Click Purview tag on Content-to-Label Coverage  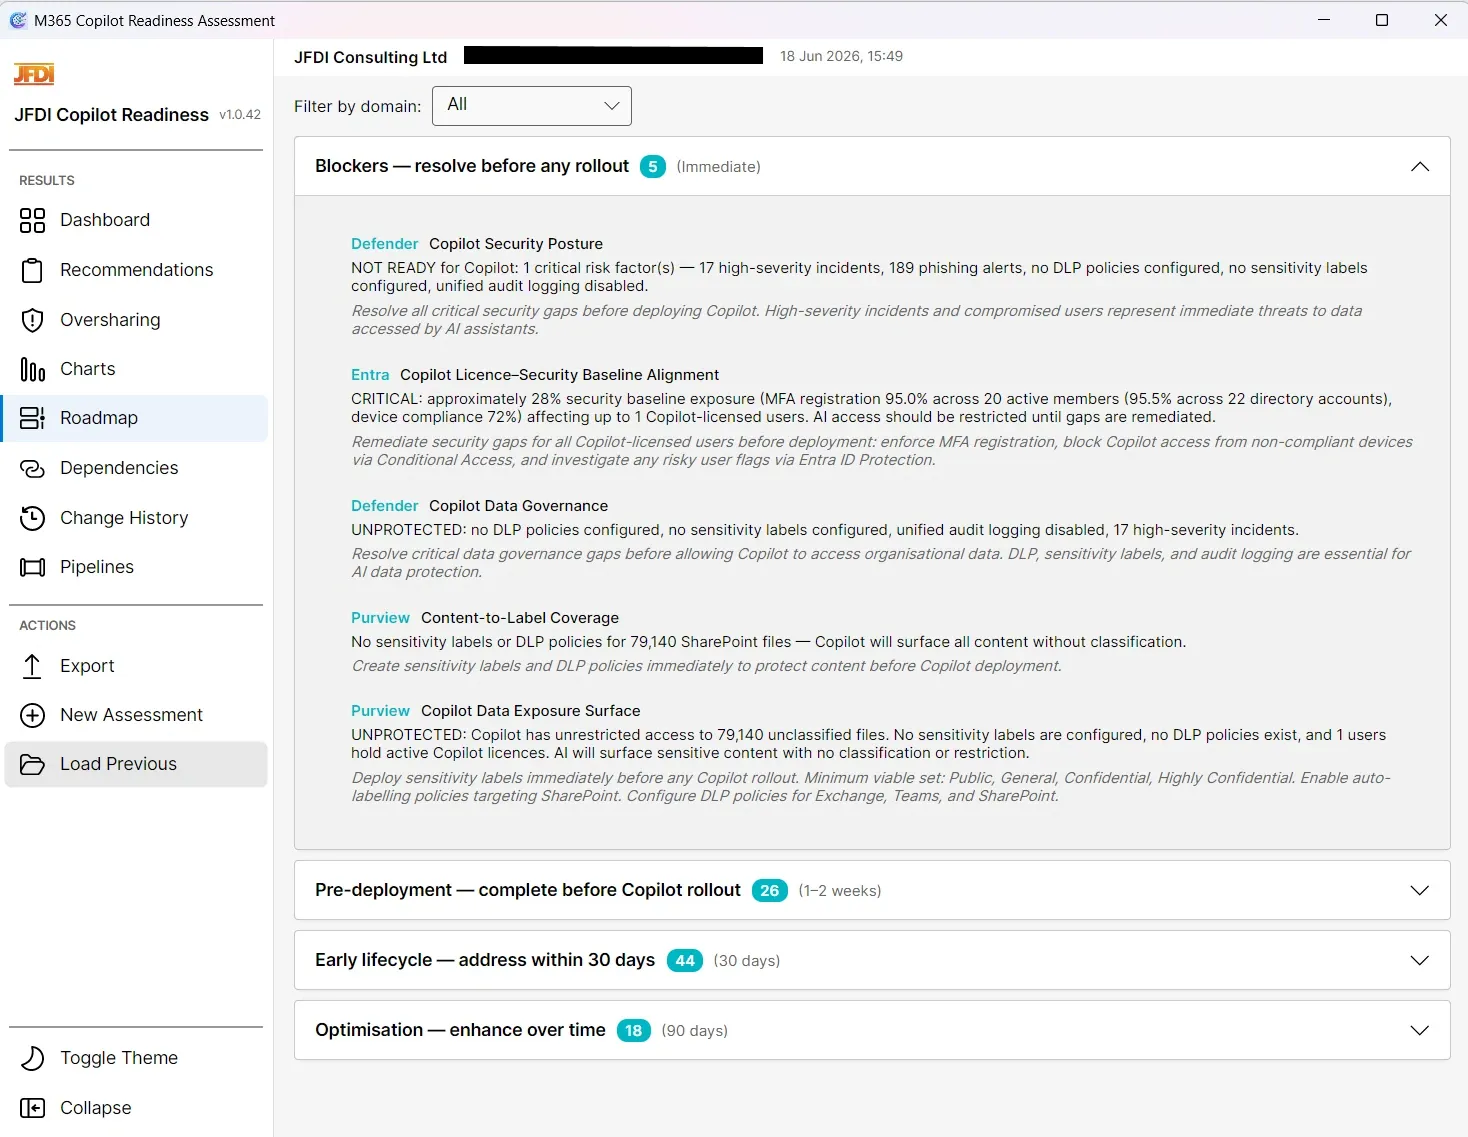pyautogui.click(x=380, y=618)
